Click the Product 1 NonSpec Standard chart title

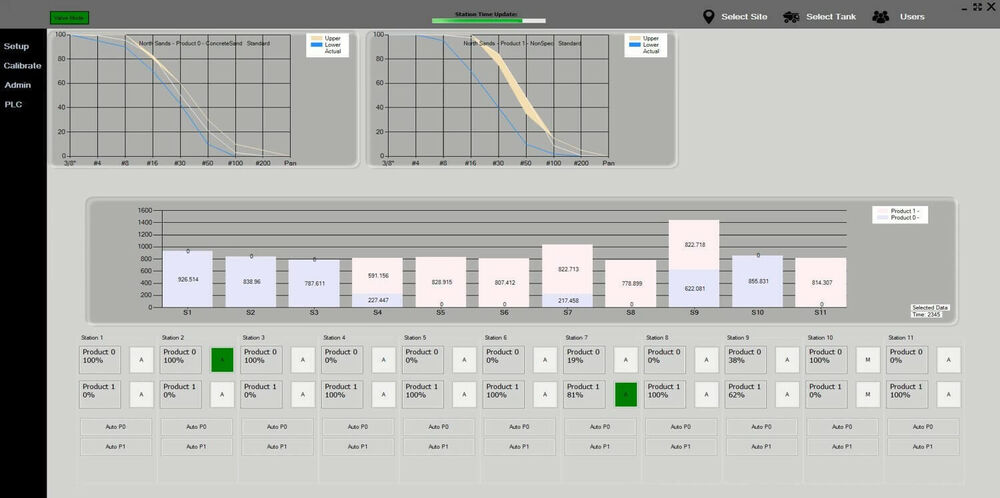tap(522, 43)
